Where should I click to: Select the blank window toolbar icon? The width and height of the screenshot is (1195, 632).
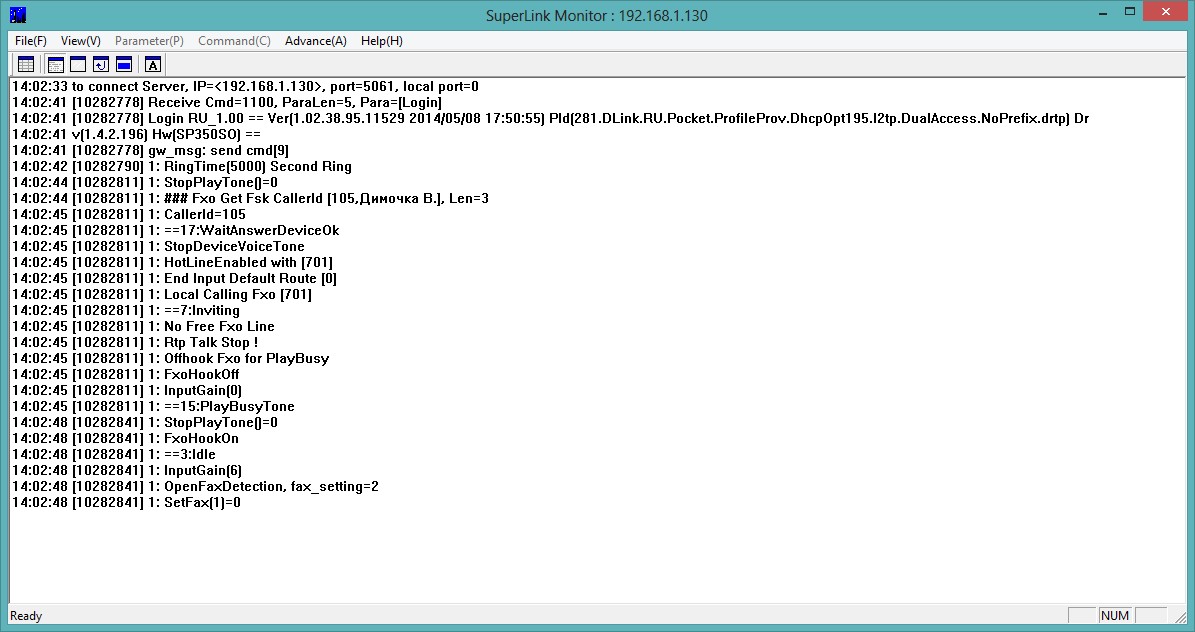(78, 65)
